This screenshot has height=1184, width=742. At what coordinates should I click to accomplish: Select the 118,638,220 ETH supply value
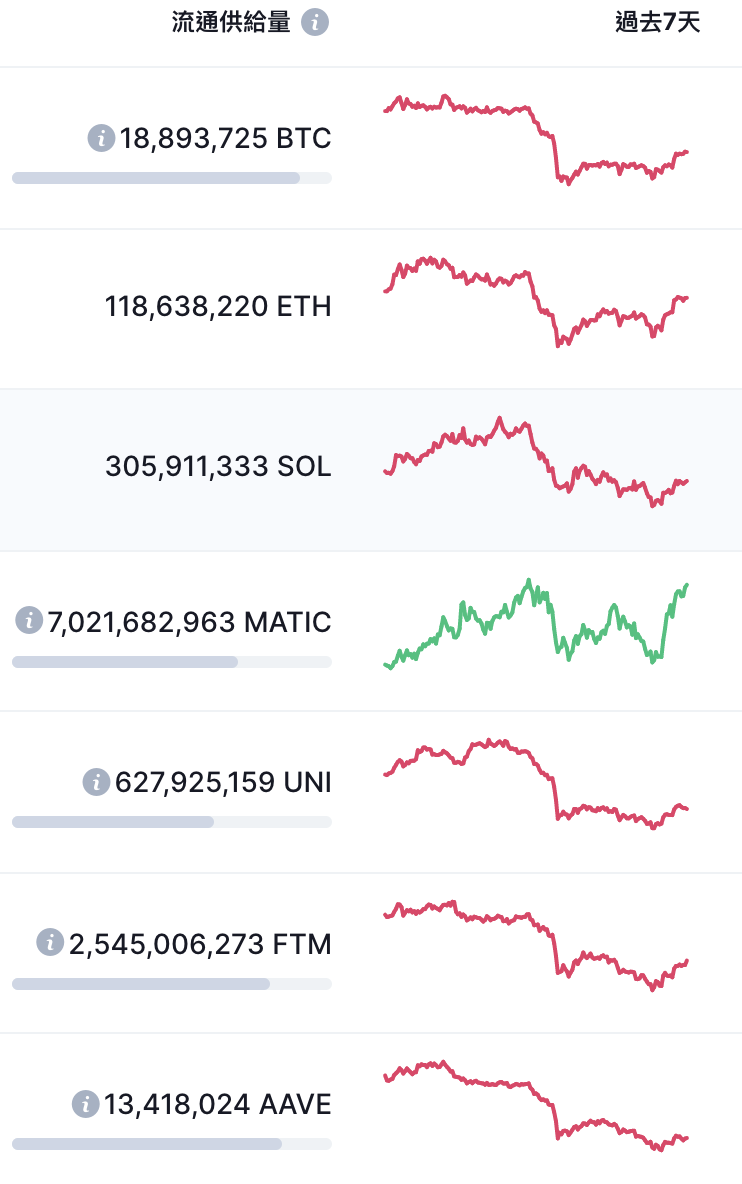[x=218, y=307]
